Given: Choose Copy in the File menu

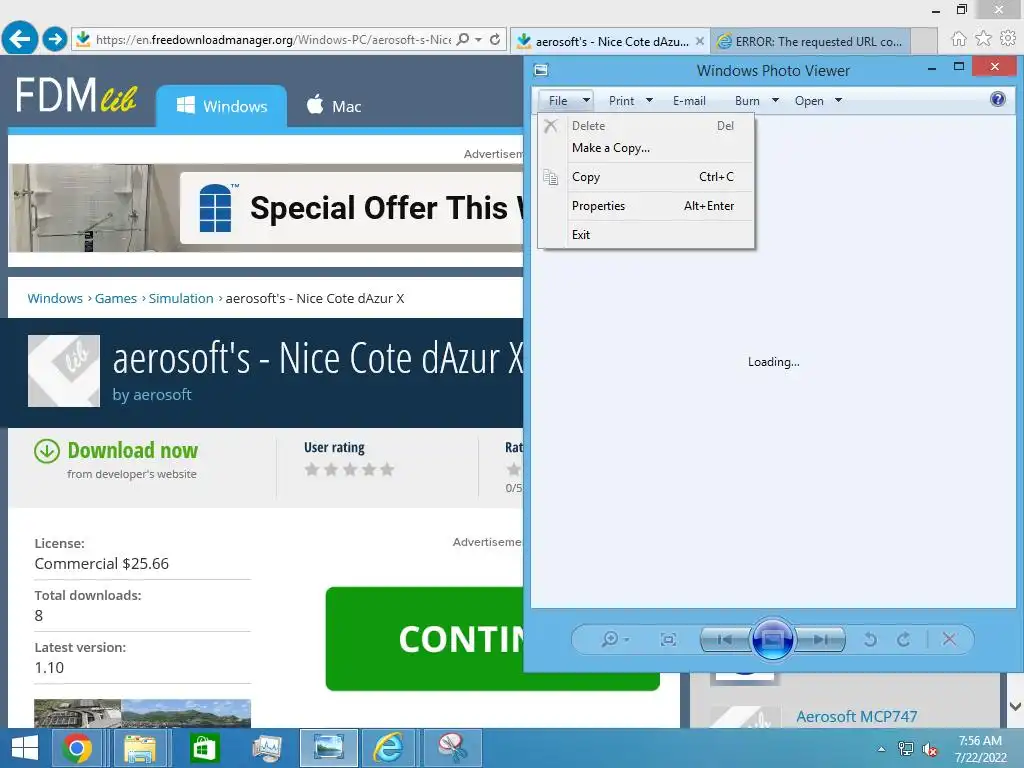Looking at the screenshot, I should (x=647, y=177).
